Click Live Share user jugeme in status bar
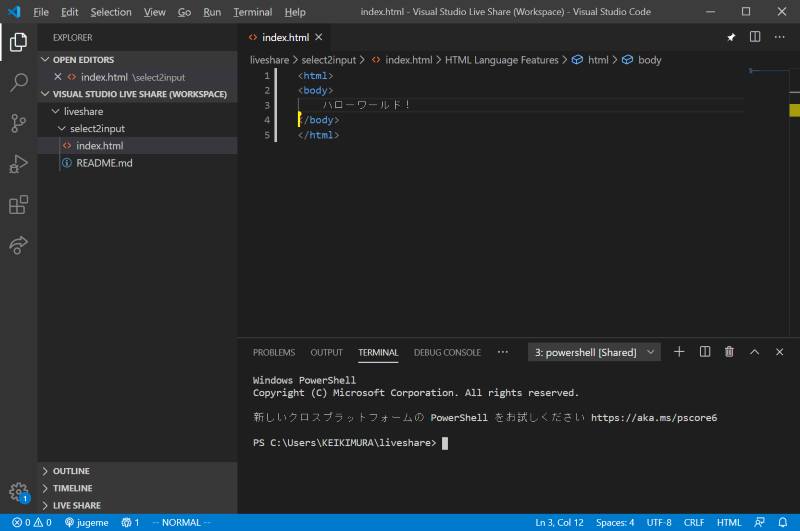800x531 pixels. point(86,522)
